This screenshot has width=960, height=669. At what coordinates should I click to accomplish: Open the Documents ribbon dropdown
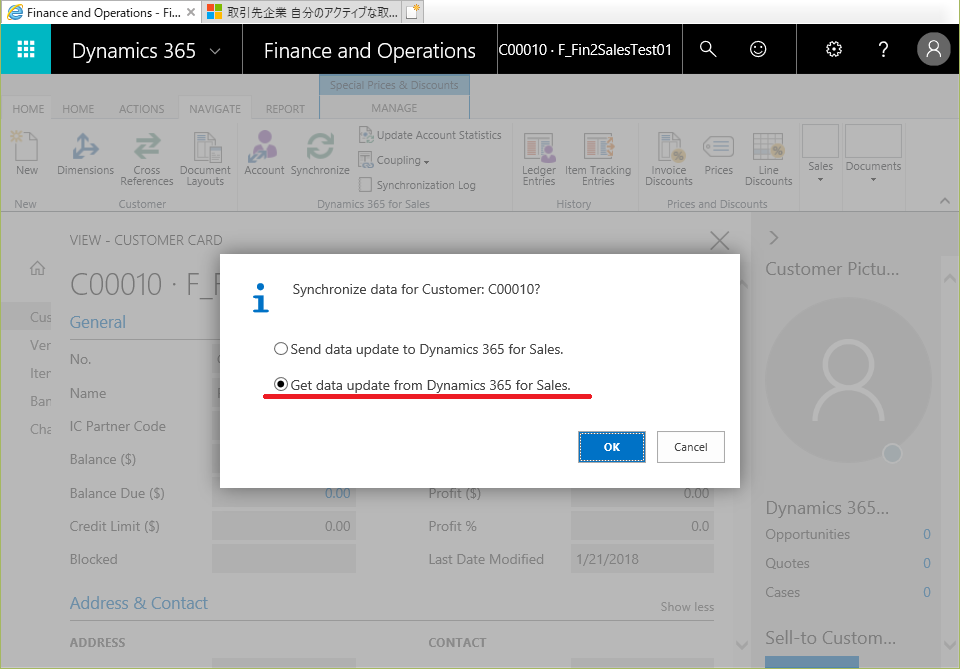click(x=873, y=154)
